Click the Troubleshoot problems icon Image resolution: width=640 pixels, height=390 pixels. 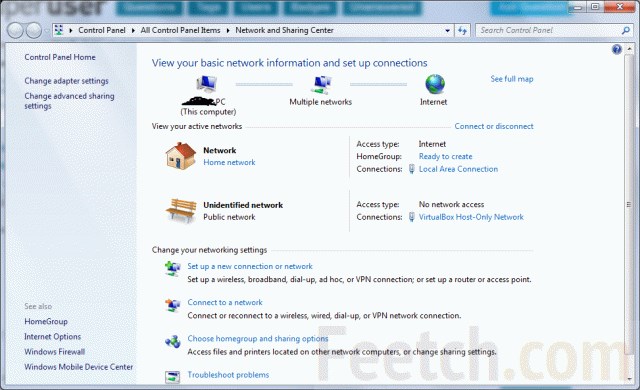click(173, 377)
